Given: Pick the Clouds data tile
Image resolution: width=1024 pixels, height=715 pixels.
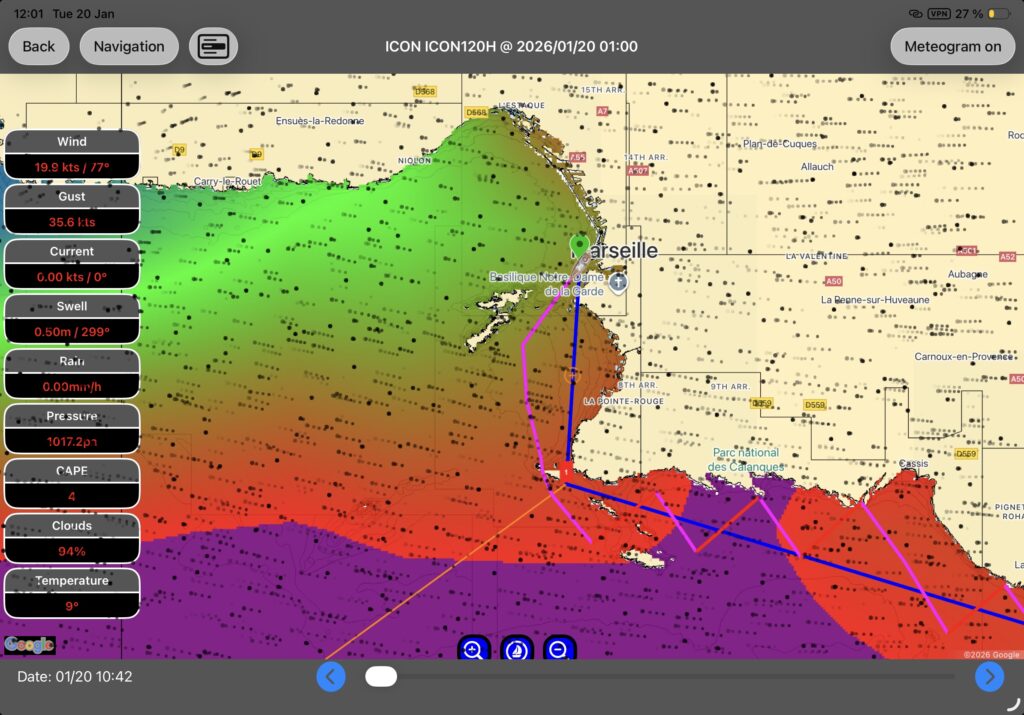Looking at the screenshot, I should (x=72, y=538).
